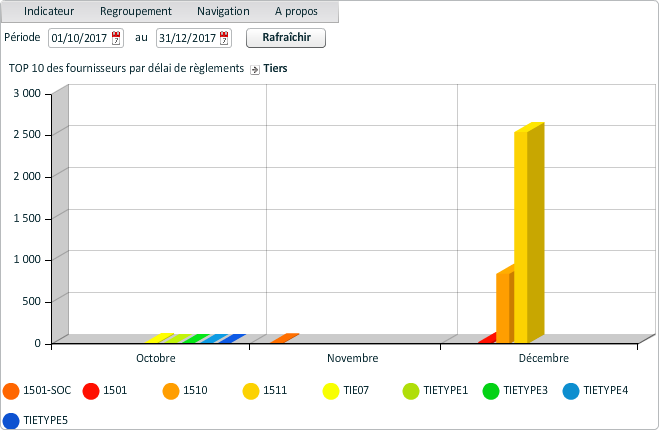Click the Novembre axis label

(353, 358)
